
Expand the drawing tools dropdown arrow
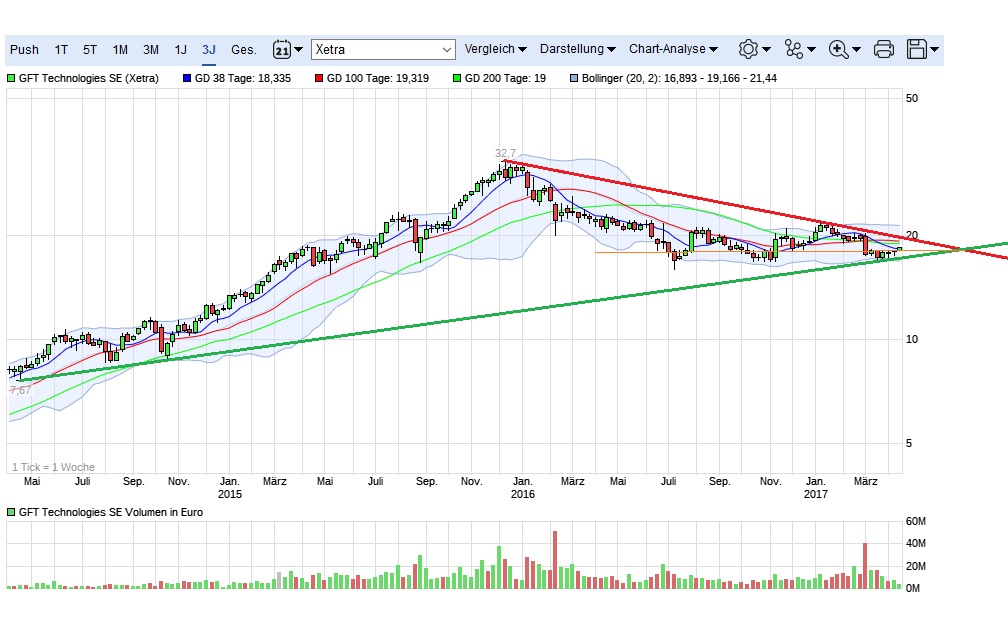click(811, 50)
